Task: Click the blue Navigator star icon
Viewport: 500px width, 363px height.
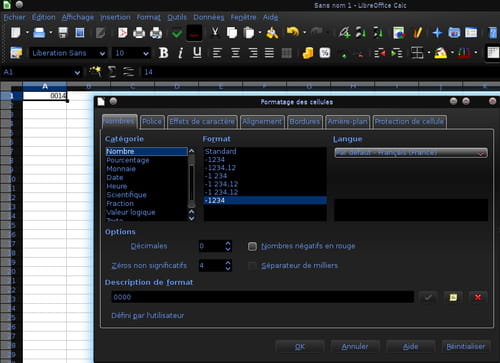Action: pos(437,33)
